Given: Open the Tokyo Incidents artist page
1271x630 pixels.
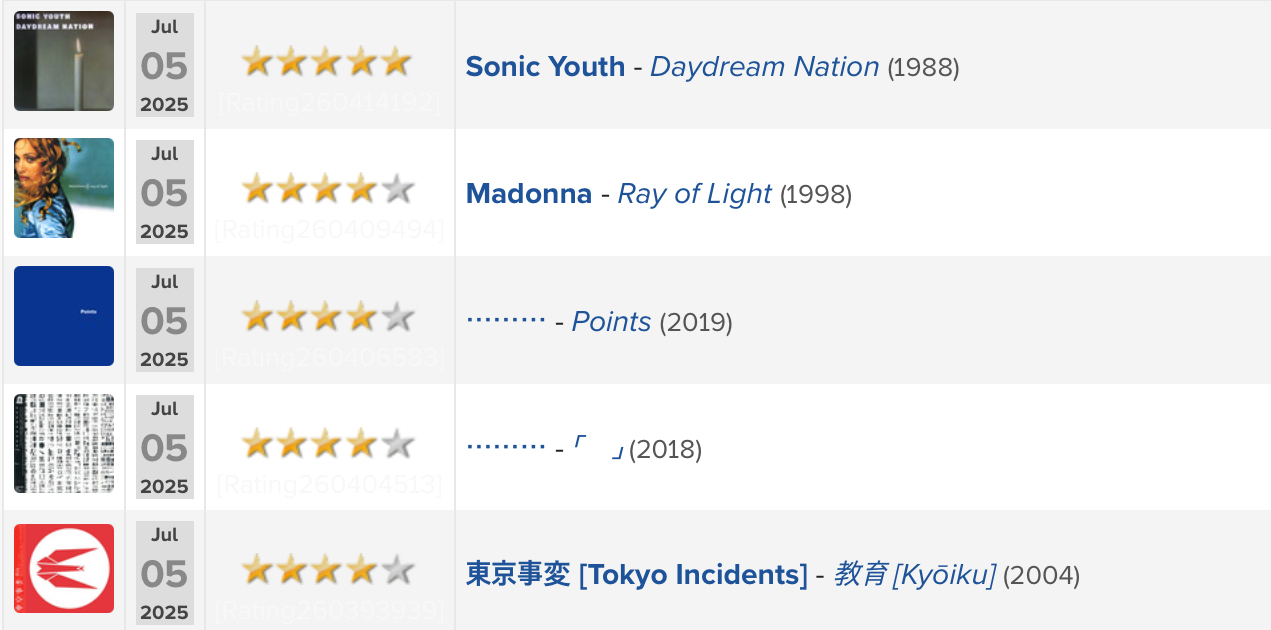Looking at the screenshot, I should tap(636, 575).
